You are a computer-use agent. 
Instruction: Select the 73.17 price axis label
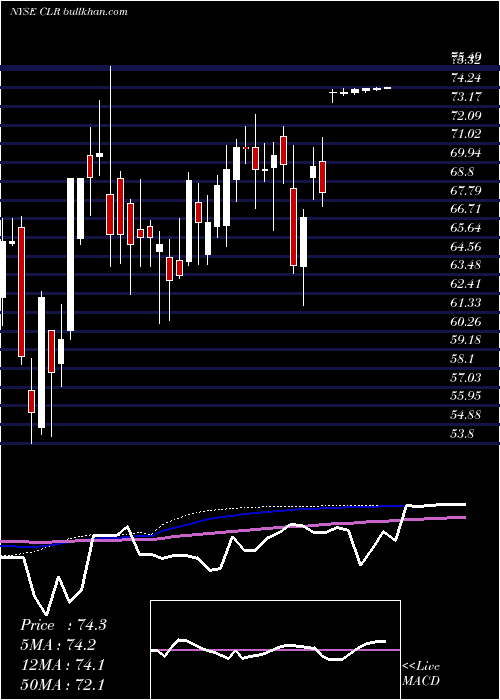pos(467,97)
